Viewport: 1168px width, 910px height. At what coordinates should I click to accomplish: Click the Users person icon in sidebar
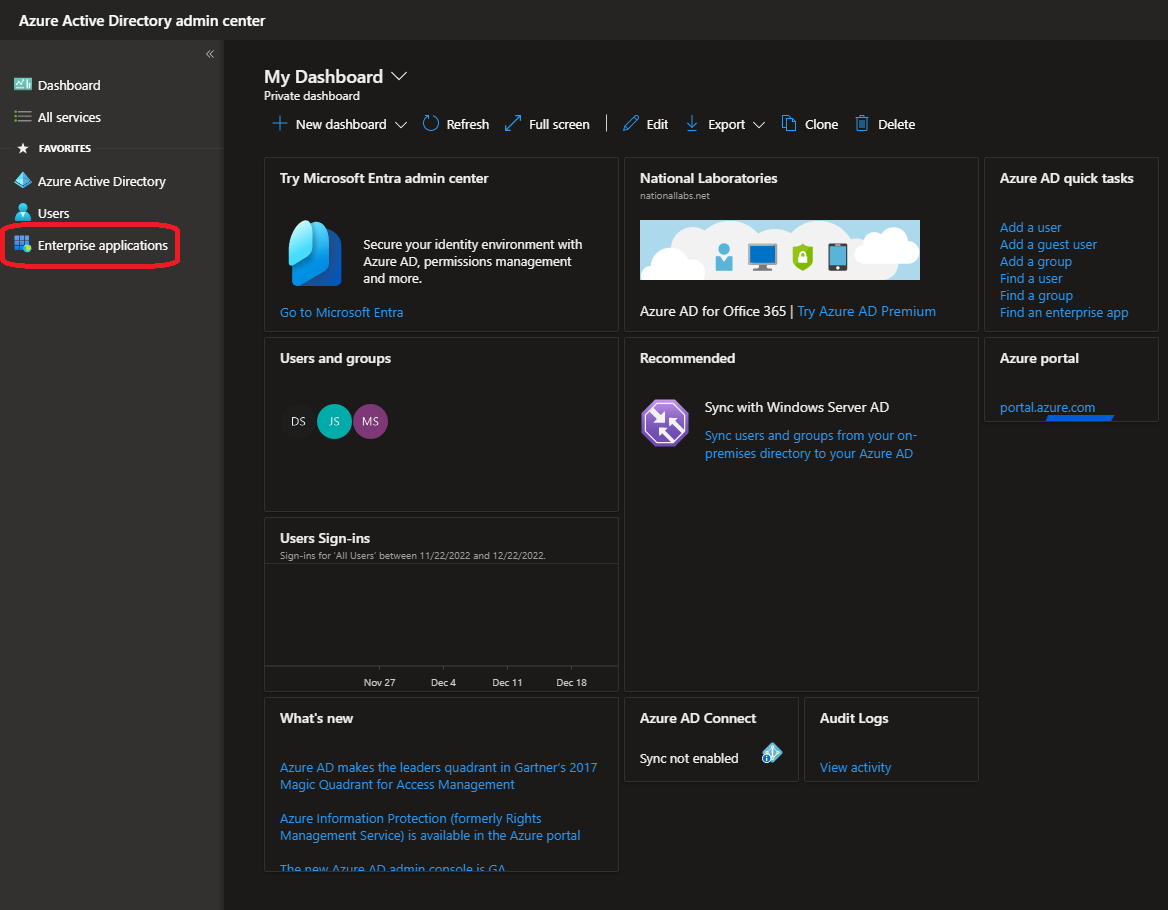tap(23, 212)
